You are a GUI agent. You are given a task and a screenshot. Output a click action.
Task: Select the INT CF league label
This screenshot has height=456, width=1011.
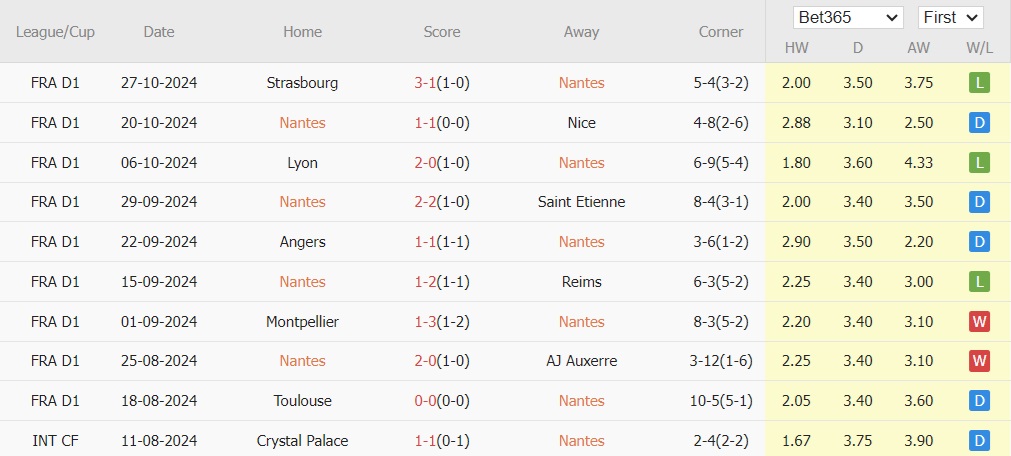[56, 440]
